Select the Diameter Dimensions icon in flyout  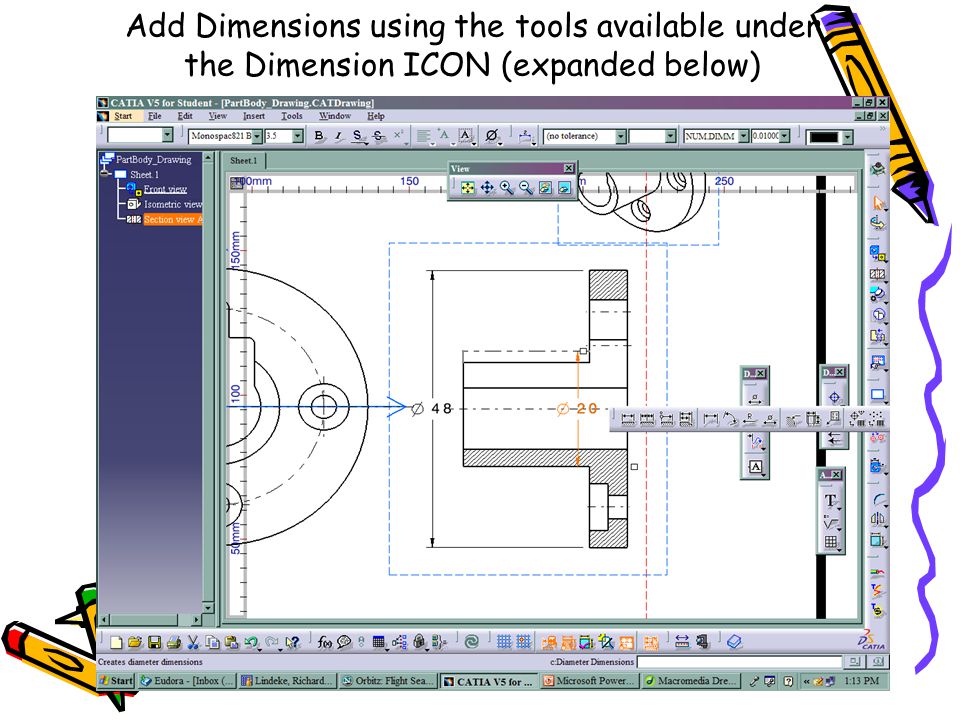[x=770, y=419]
